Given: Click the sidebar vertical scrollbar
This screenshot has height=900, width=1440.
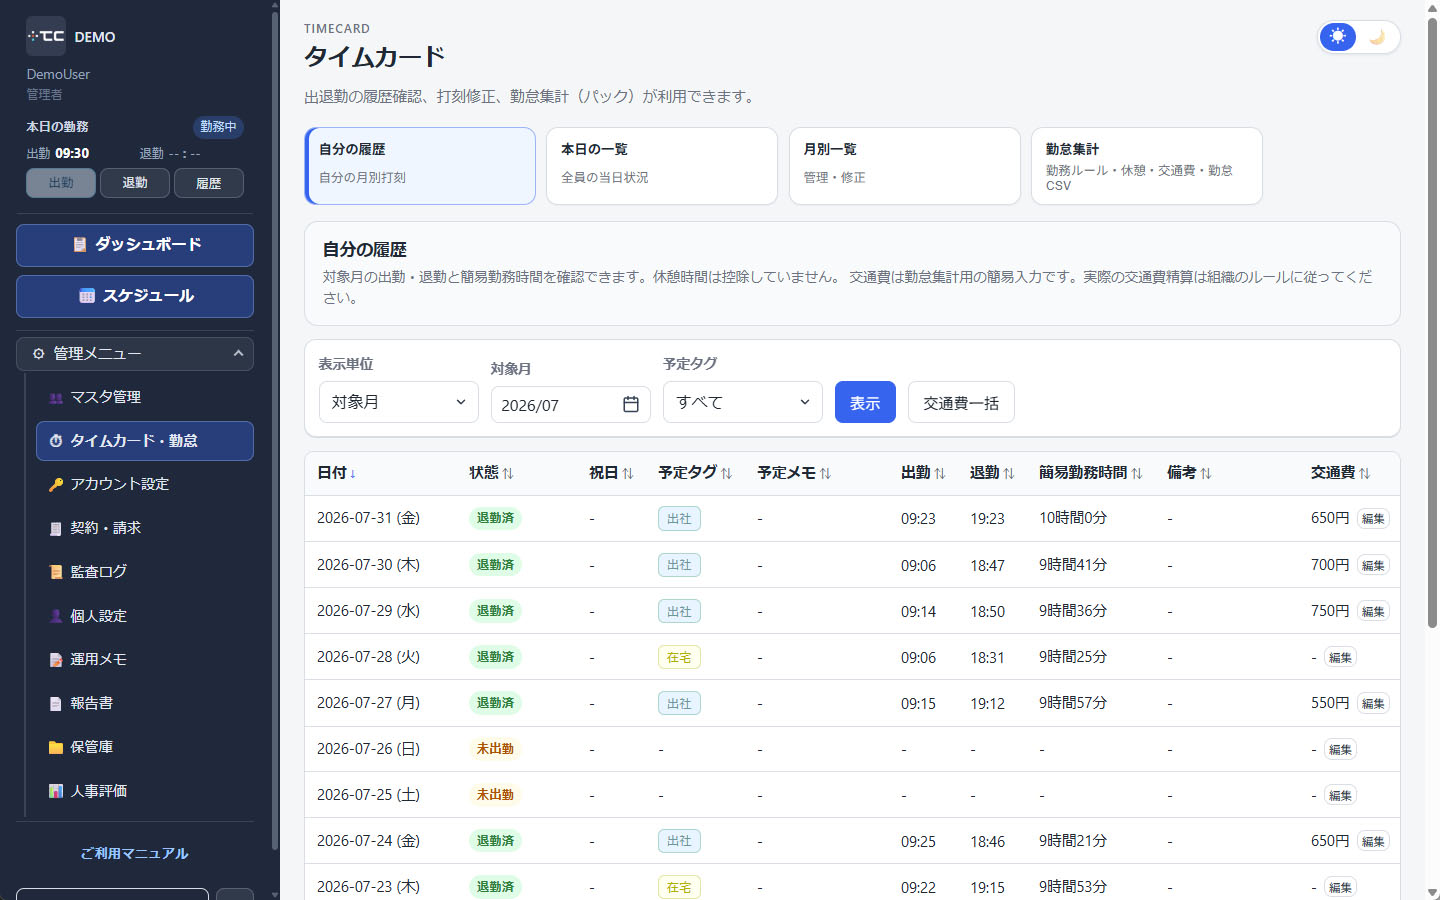Looking at the screenshot, I should (275, 430).
